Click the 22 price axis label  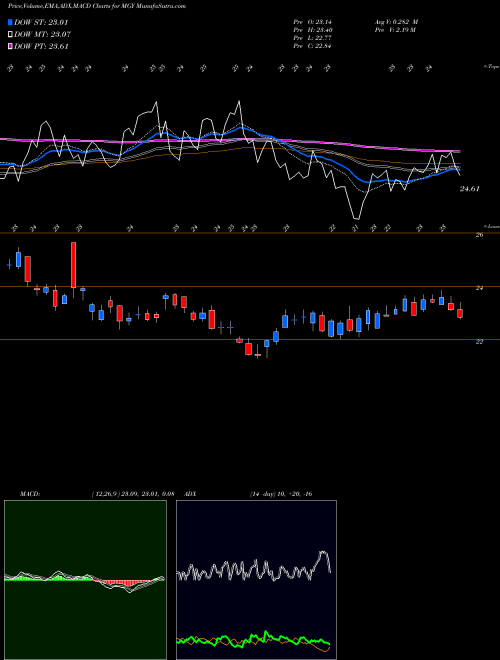(x=479, y=341)
